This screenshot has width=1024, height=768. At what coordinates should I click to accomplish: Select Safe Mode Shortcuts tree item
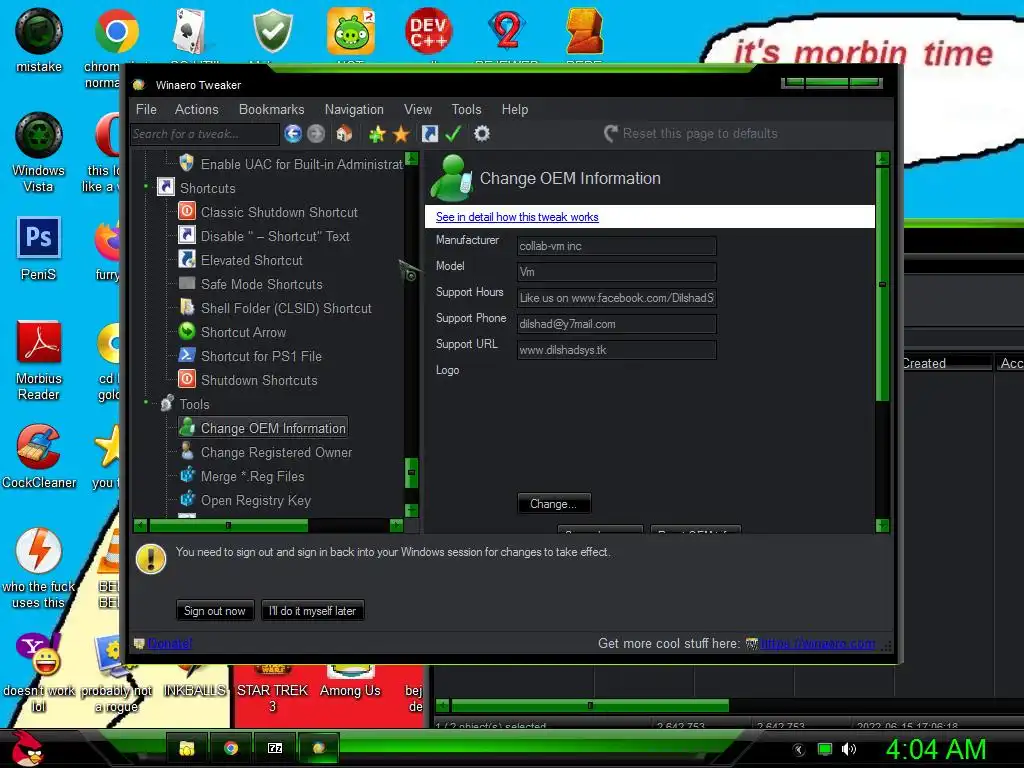click(x=262, y=284)
